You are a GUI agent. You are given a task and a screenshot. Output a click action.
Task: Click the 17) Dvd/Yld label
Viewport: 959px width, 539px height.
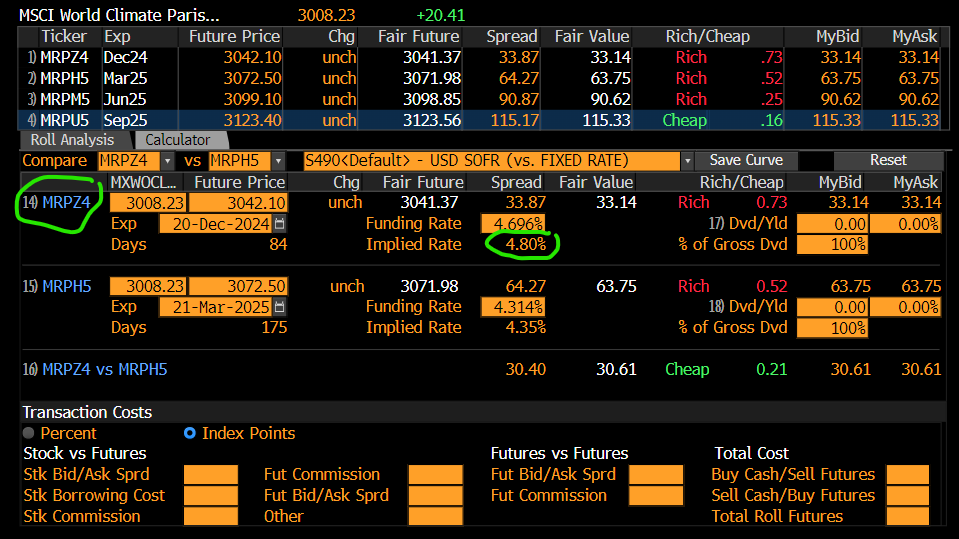[748, 224]
